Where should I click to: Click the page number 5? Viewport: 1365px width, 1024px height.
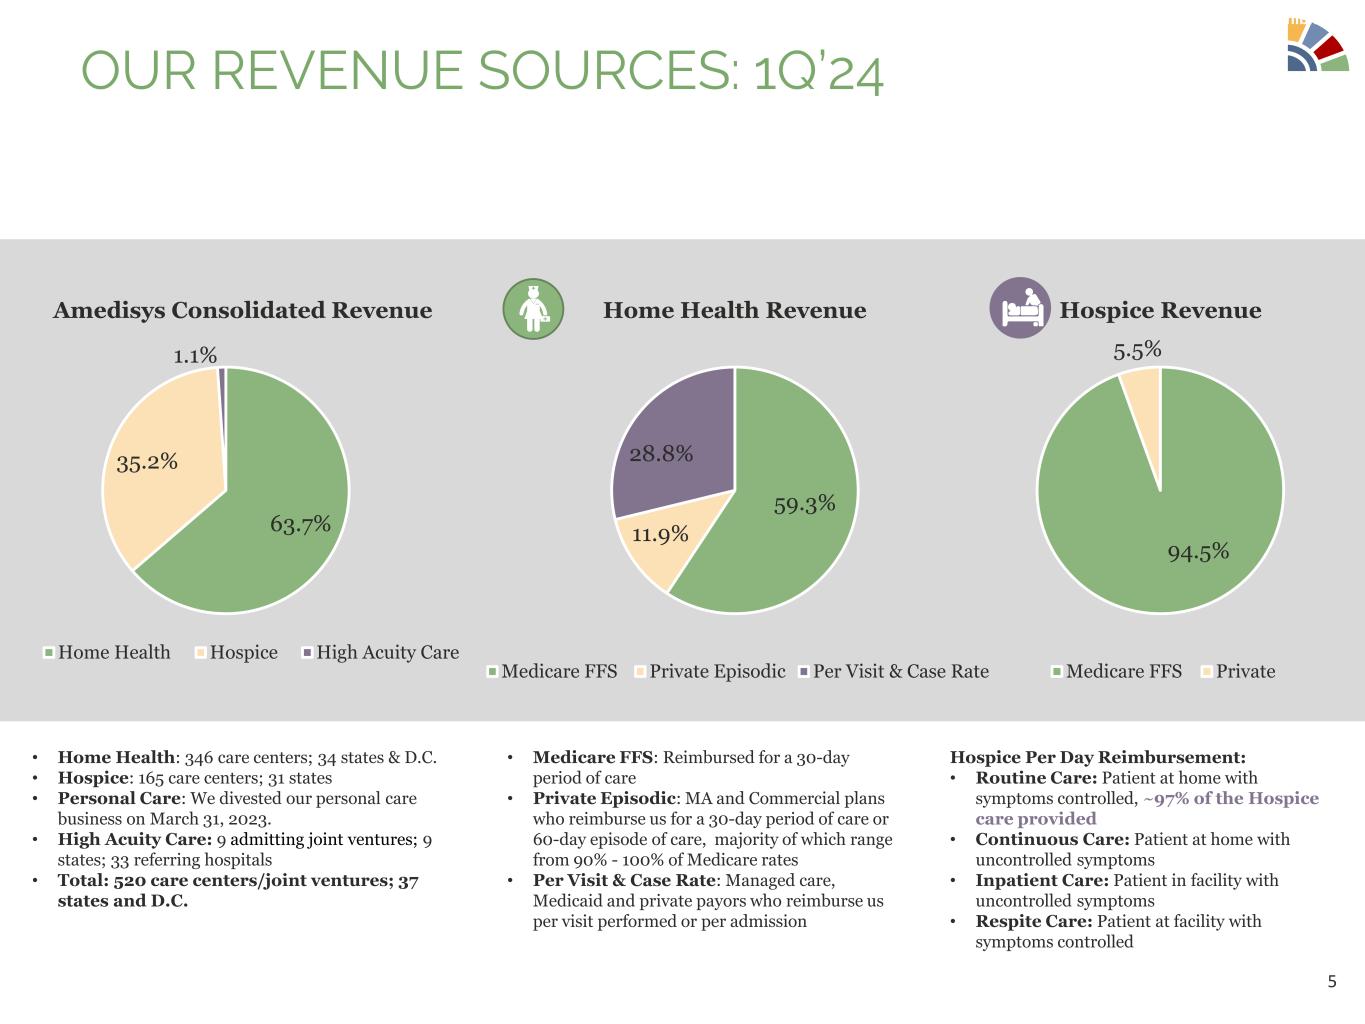pyautogui.click(x=1331, y=981)
